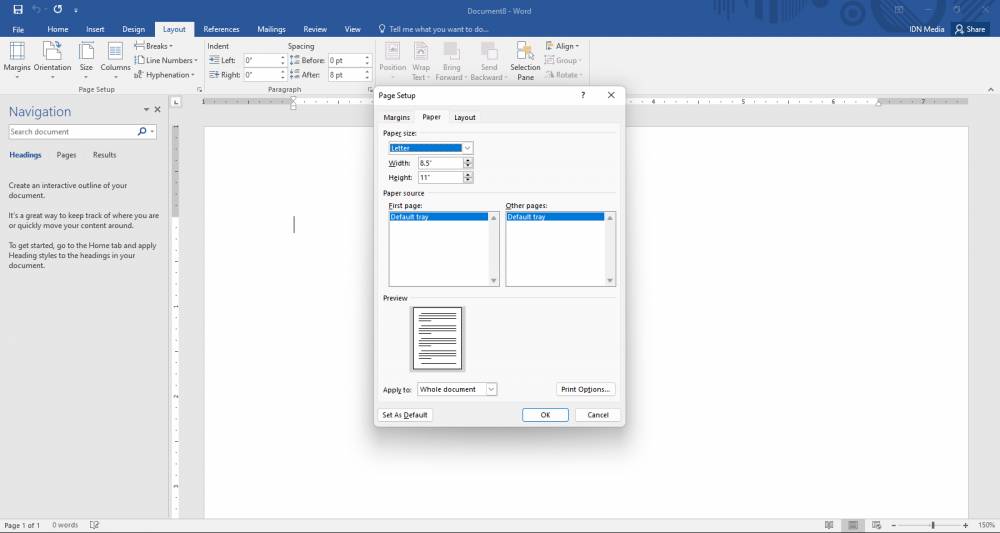The image size is (1000, 533).
Task: Click the Spacing After stepper
Action: [367, 75]
